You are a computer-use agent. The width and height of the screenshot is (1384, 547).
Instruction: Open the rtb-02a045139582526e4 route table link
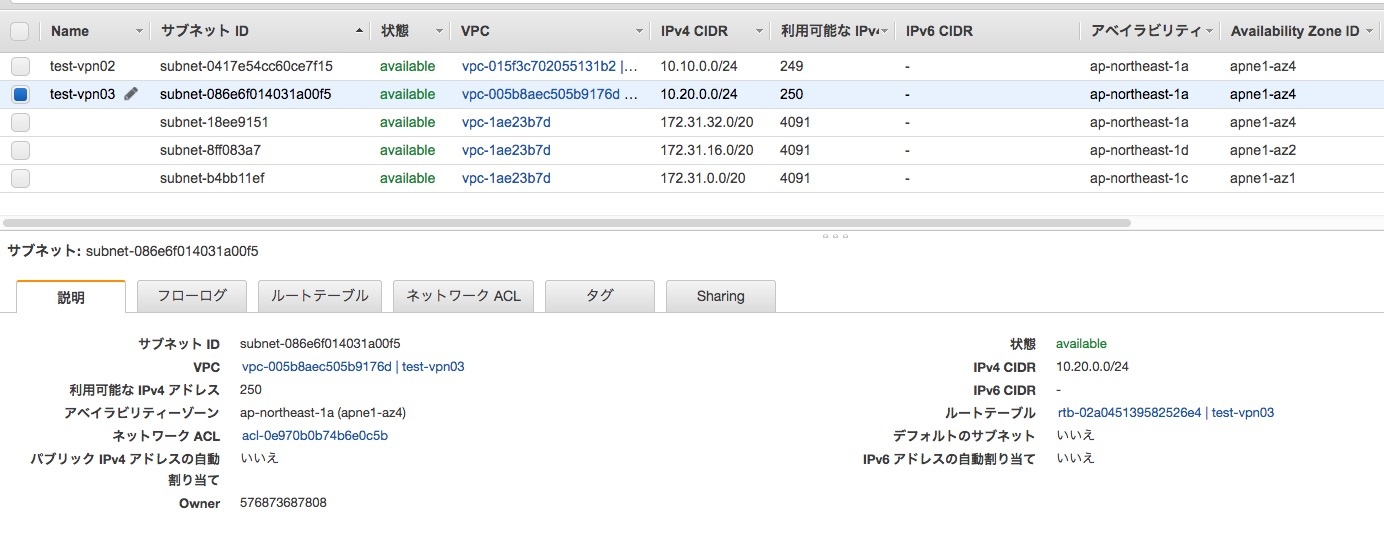tap(1128, 412)
